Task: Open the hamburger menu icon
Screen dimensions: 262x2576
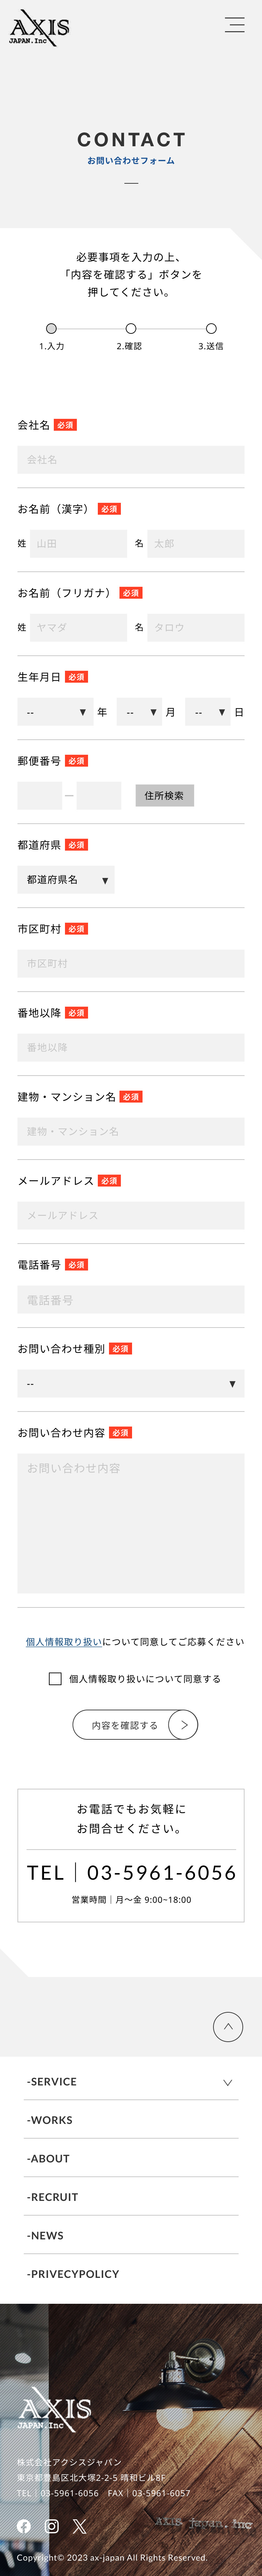Action: pyautogui.click(x=235, y=25)
